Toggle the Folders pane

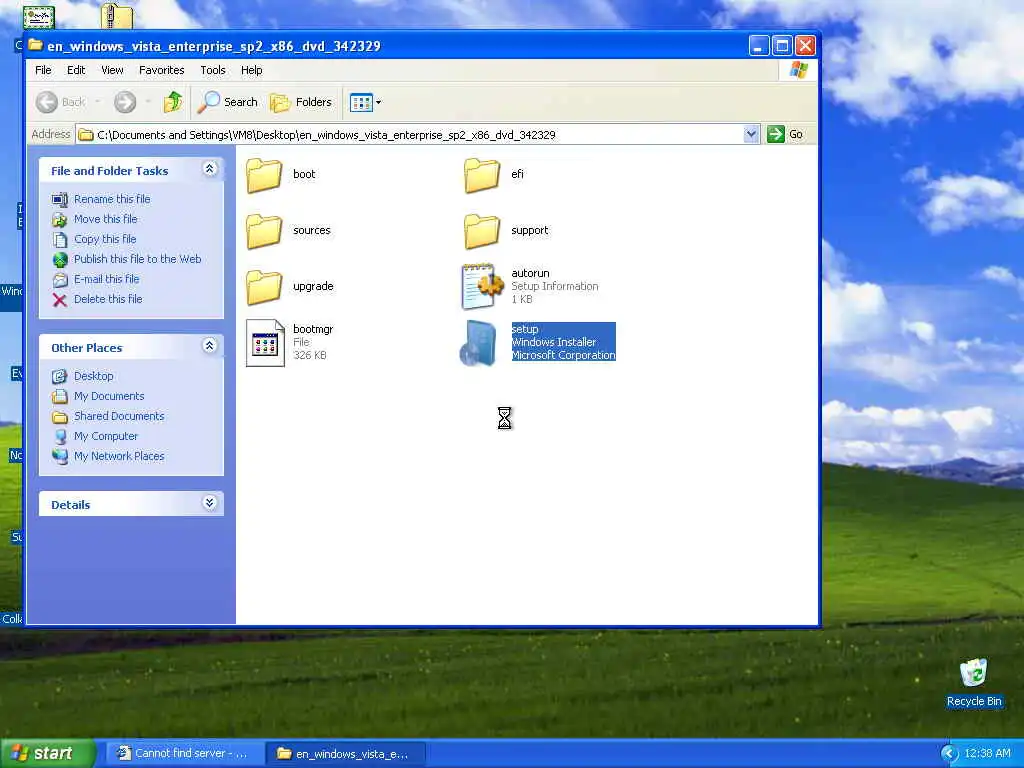pos(301,102)
